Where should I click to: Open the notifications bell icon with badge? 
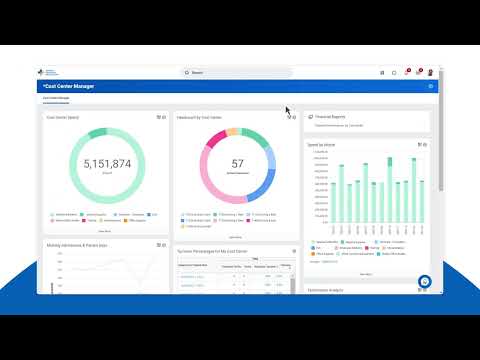[407, 72]
